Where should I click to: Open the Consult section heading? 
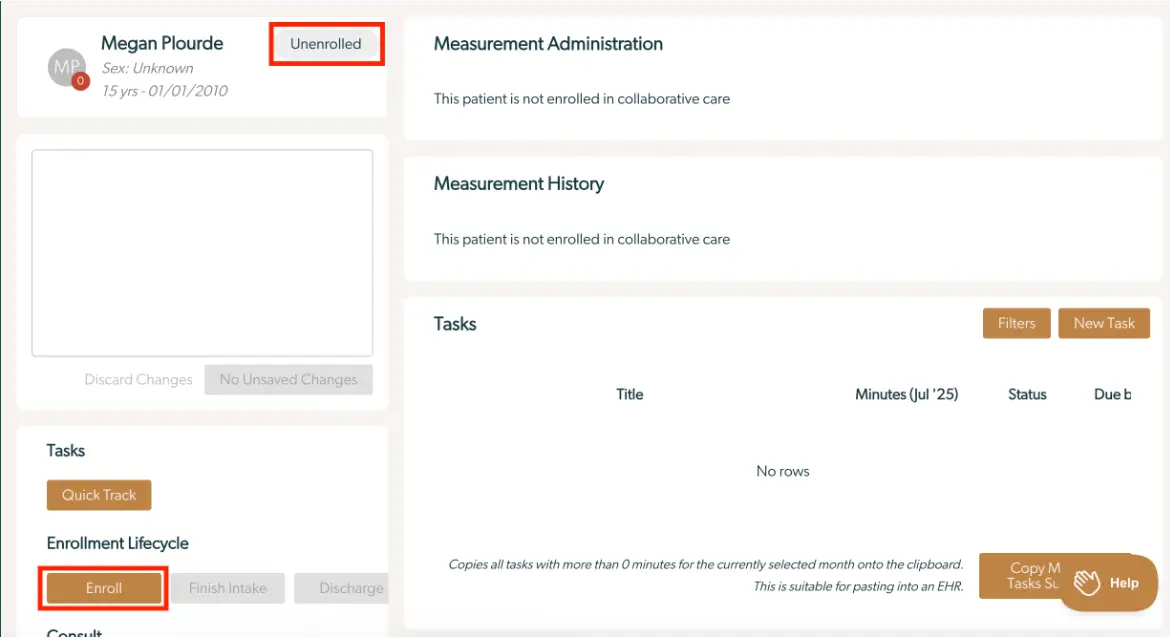(75, 632)
